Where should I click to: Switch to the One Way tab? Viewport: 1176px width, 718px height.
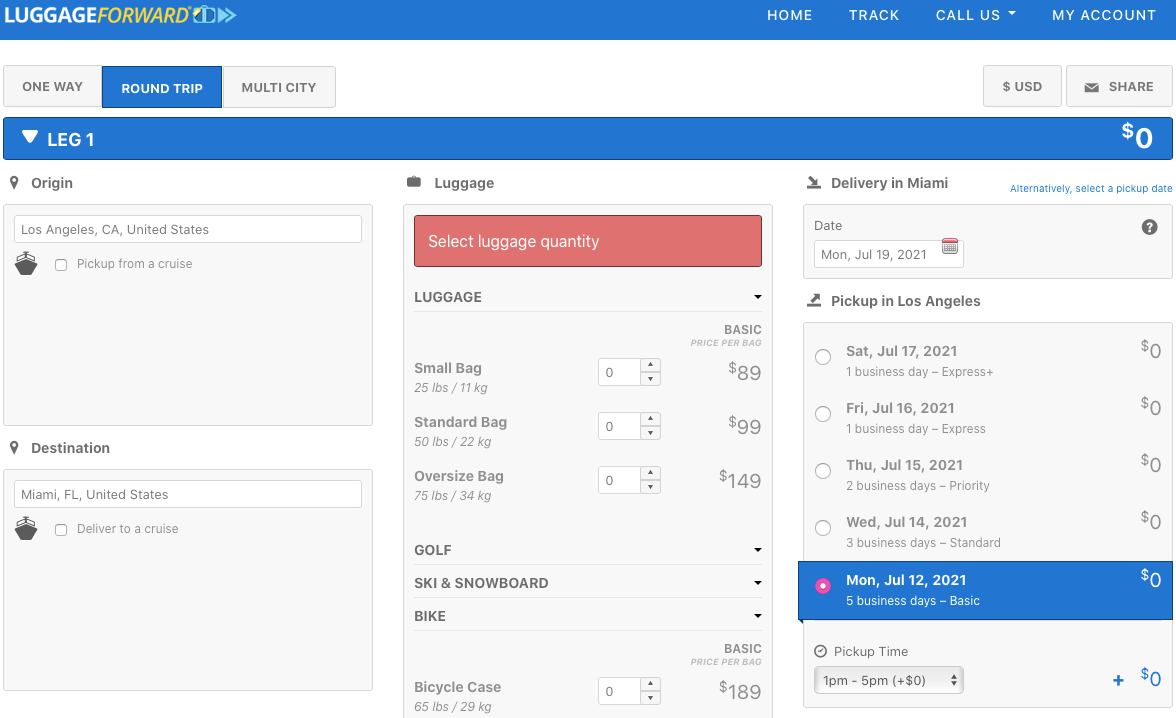point(53,87)
